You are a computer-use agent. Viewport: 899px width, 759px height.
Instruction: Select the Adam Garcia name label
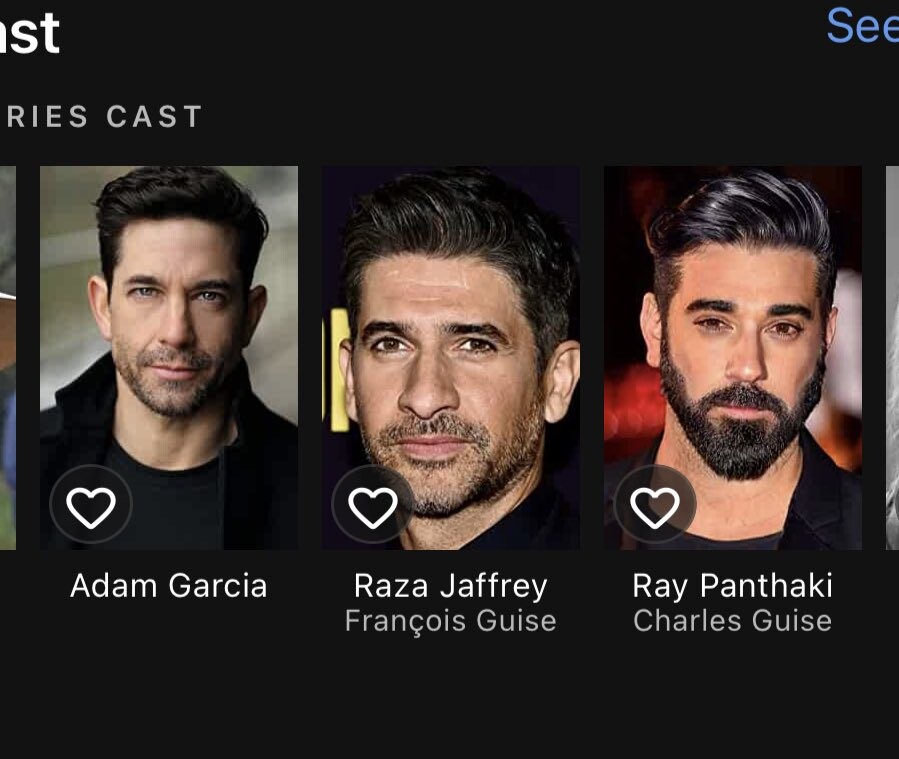click(x=169, y=586)
